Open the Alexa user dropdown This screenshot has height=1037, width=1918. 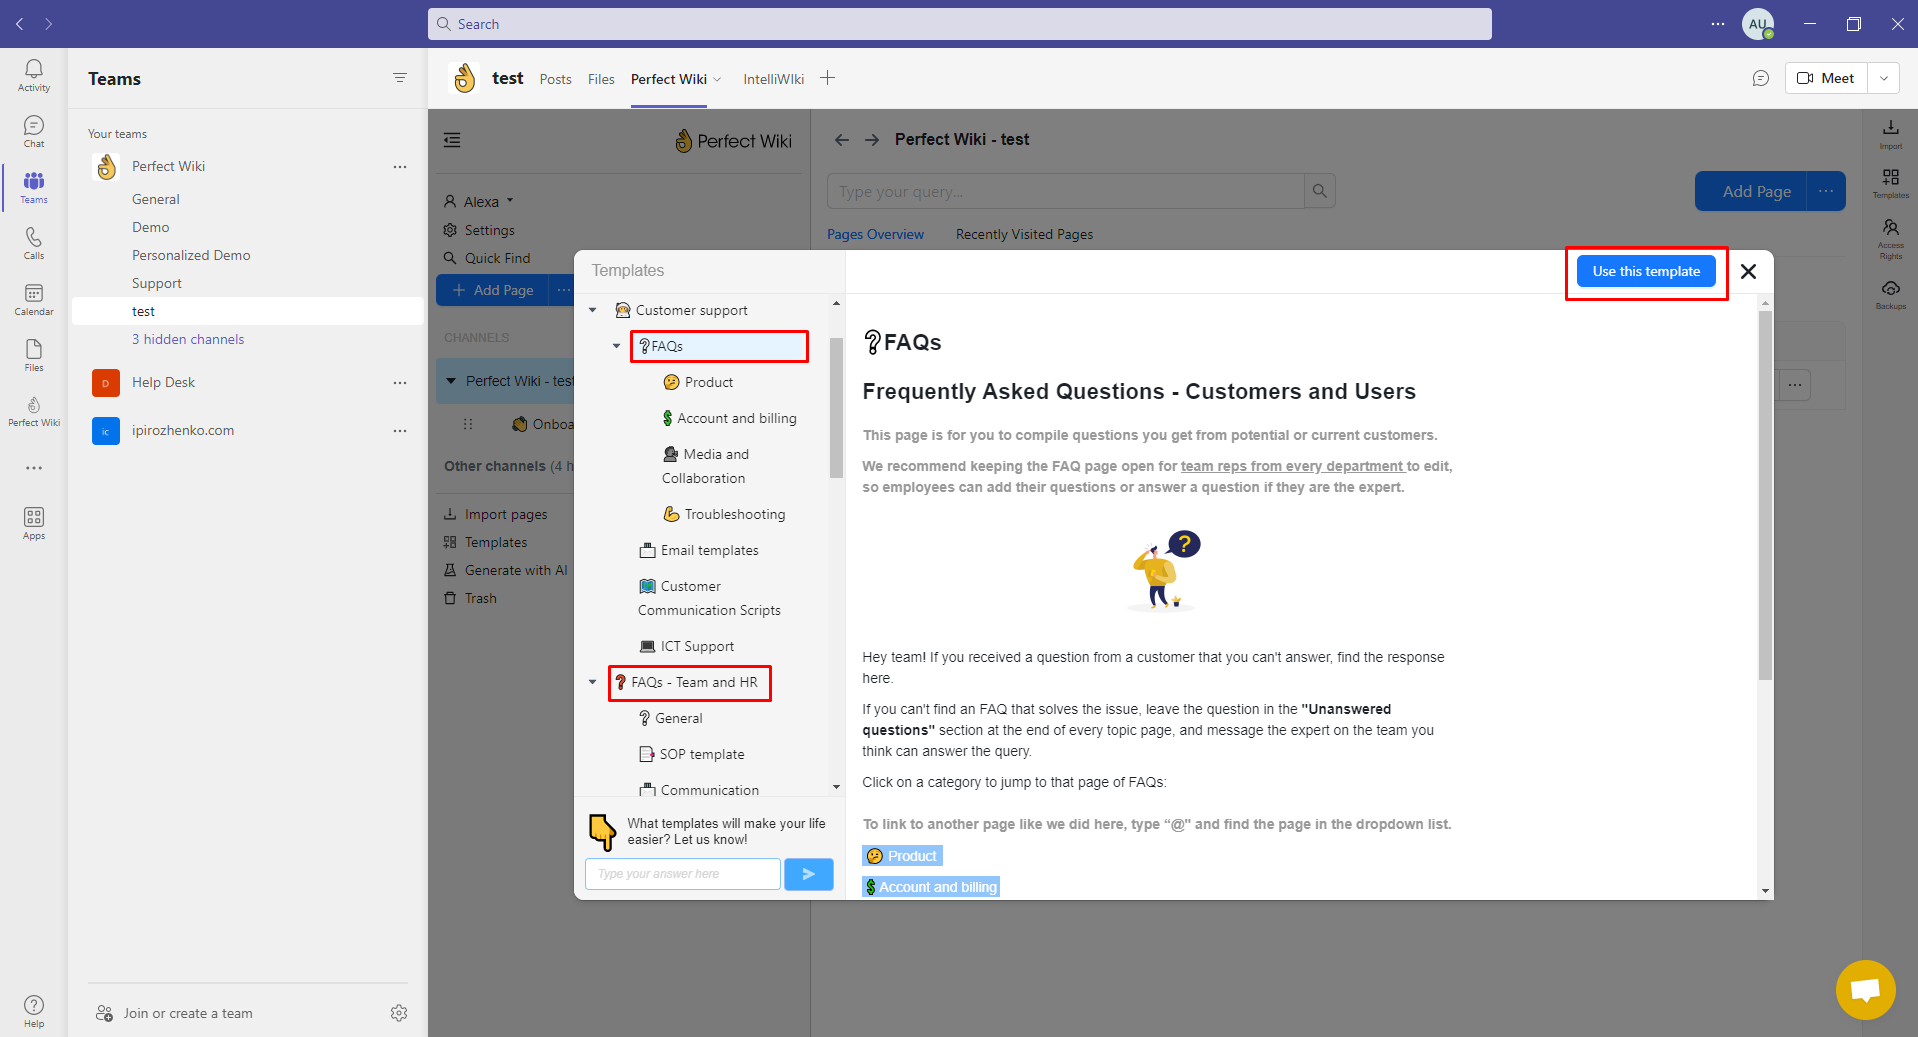pos(479,201)
